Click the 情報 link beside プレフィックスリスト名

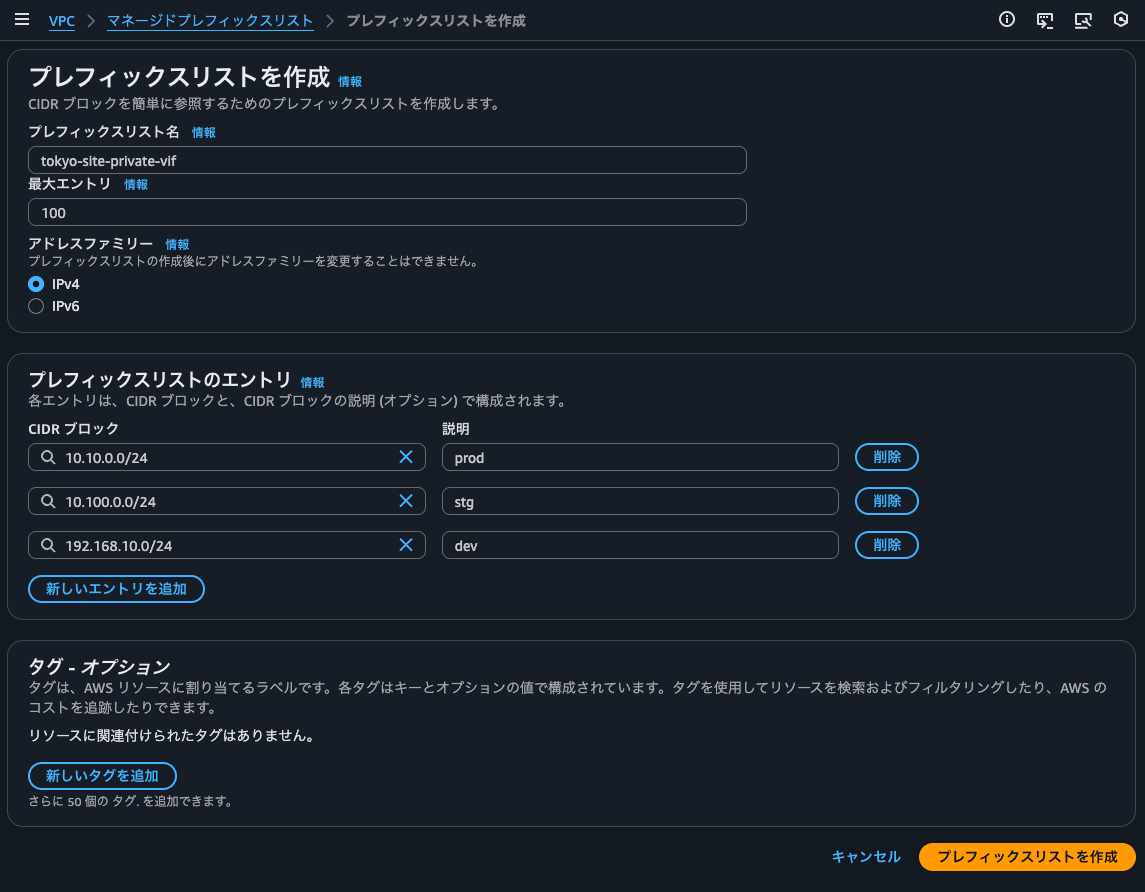tap(203, 132)
